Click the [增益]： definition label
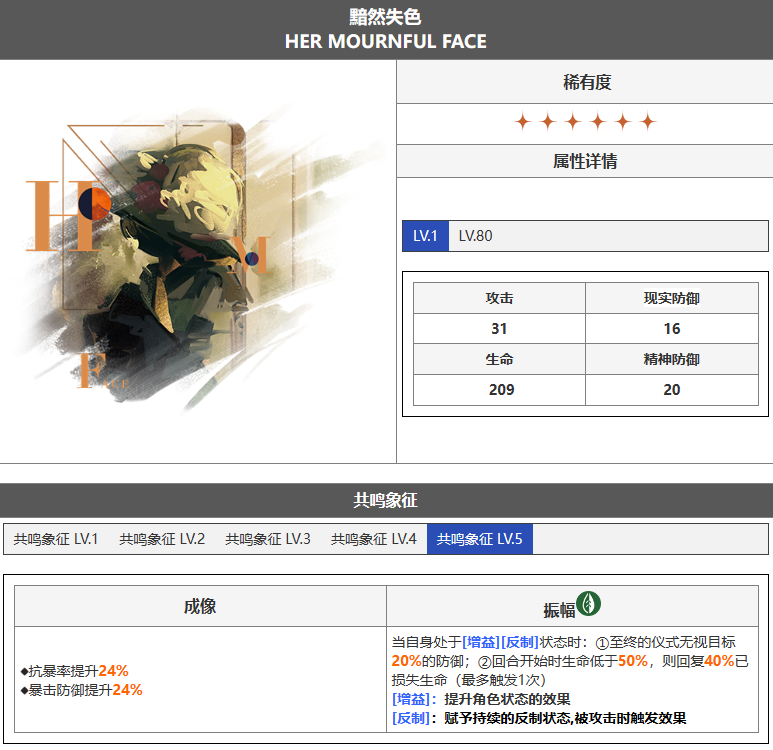 pos(415,699)
